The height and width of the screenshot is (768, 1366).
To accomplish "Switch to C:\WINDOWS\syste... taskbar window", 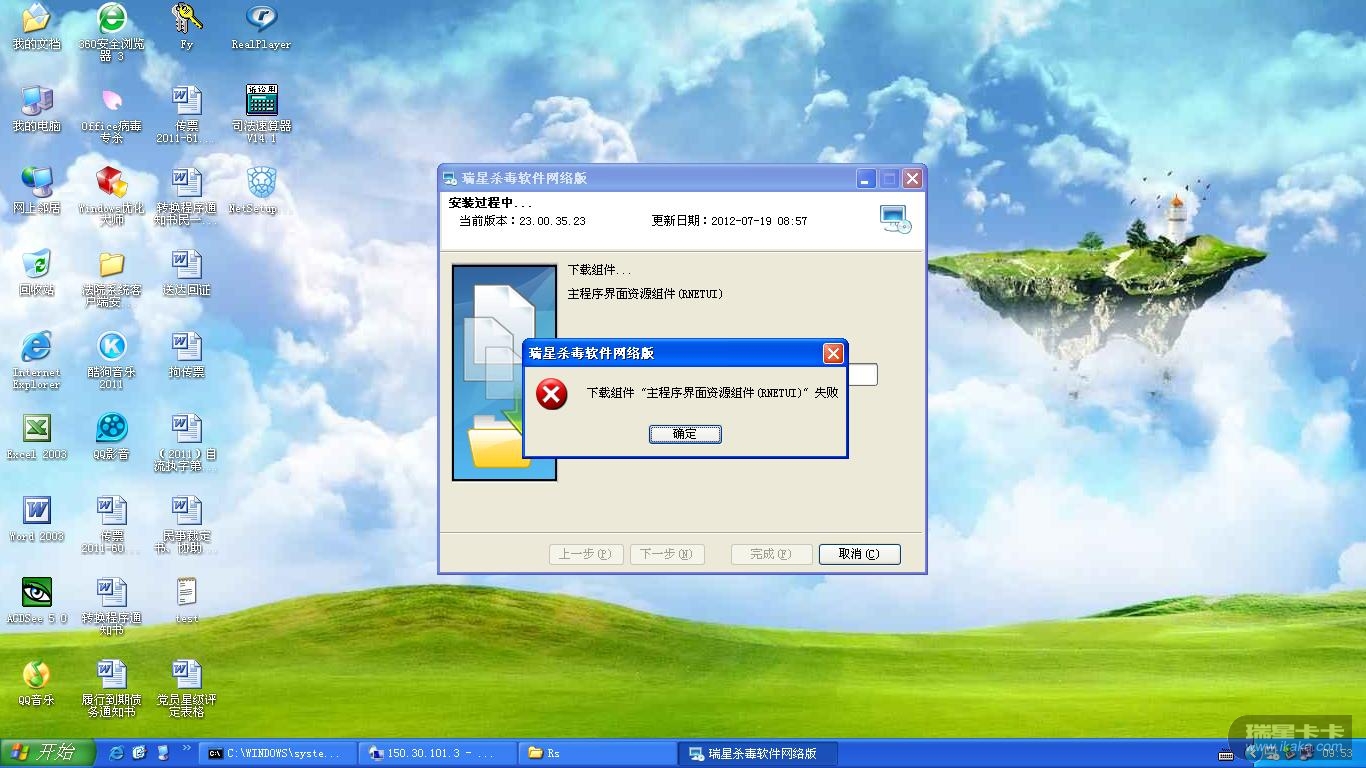I will point(277,753).
